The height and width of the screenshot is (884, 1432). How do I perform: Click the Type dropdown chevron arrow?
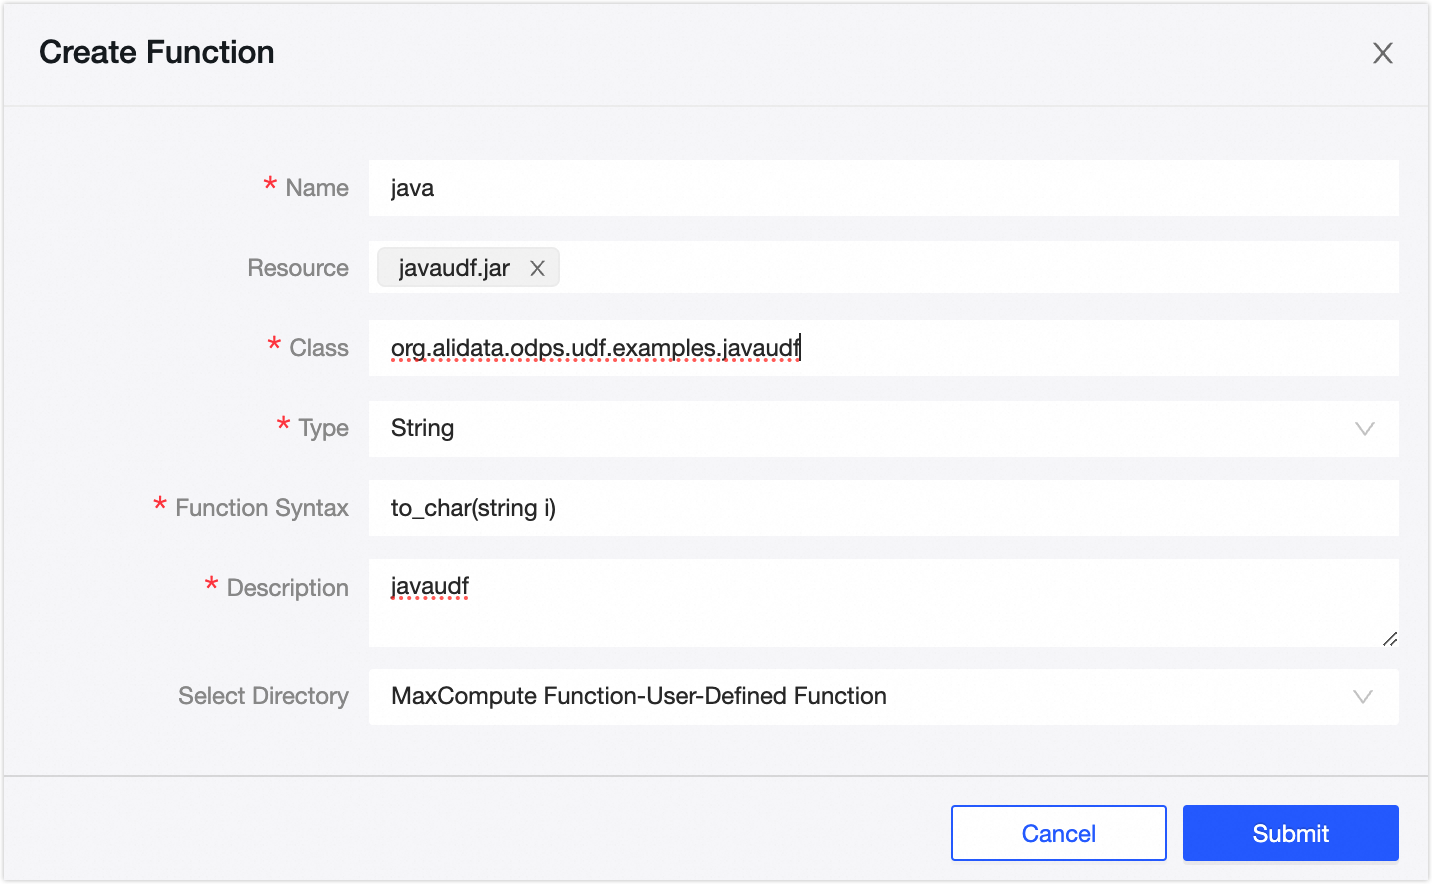1364,429
